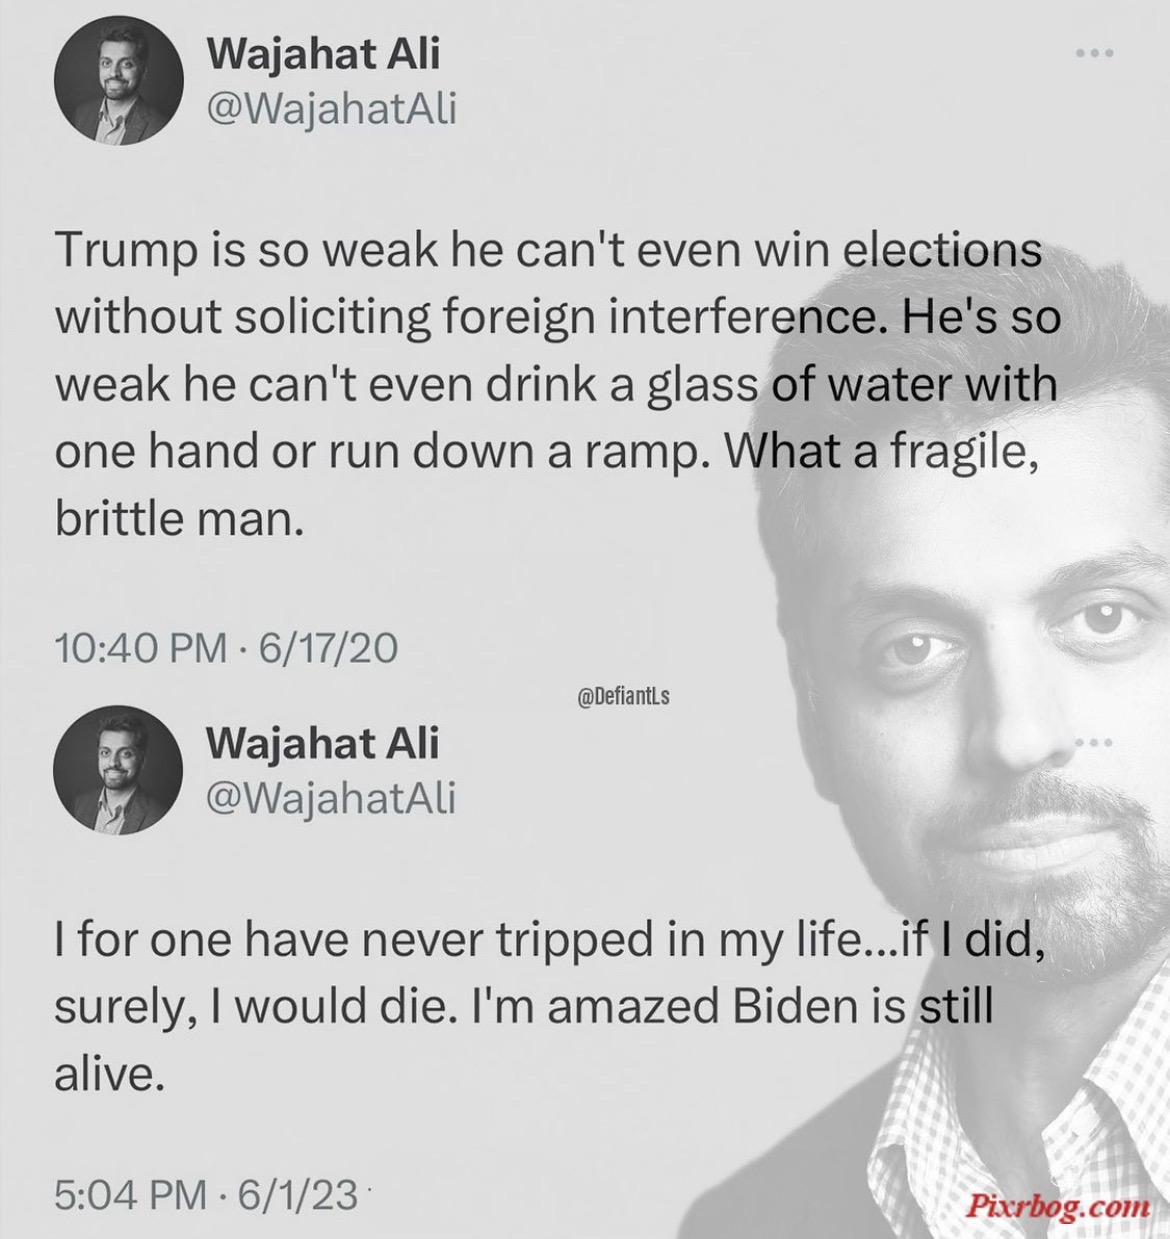This screenshot has height=1239, width=1170.
Task: Open more options on the 6/17/20 tweet
Action: [1095, 53]
